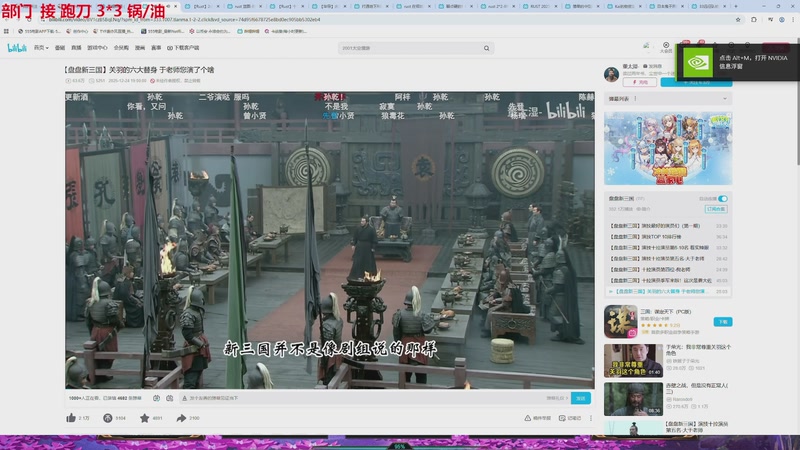The height and width of the screenshot is (450, 800).
Task: Open the 赛事 navigation item
Action: (x=156, y=47)
